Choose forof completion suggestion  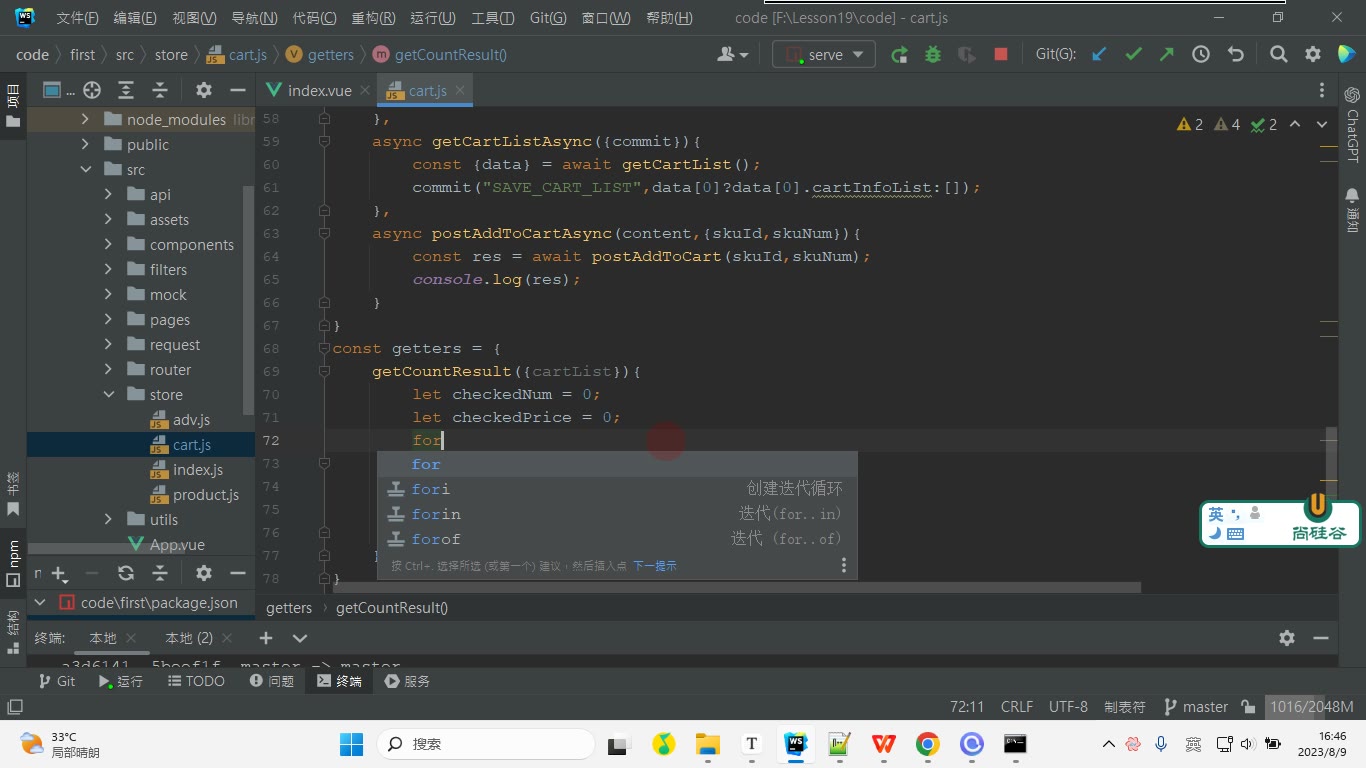pyautogui.click(x=617, y=539)
